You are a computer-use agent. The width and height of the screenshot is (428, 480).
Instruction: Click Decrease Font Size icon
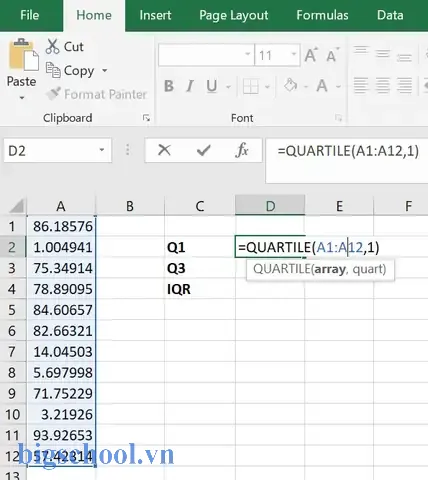point(332,55)
